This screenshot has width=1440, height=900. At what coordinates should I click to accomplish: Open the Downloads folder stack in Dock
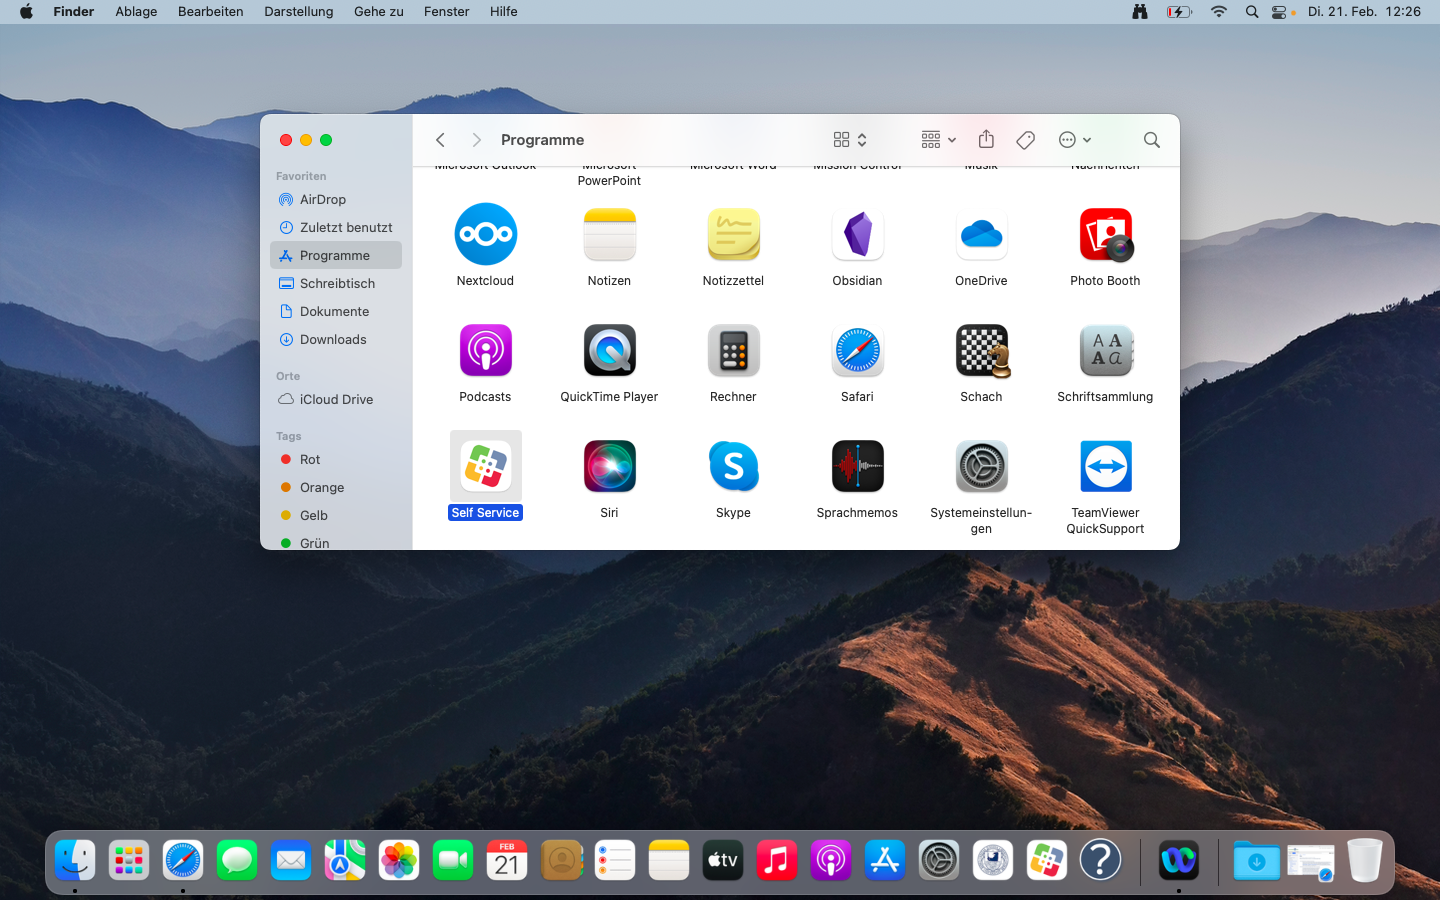[x=1256, y=860]
